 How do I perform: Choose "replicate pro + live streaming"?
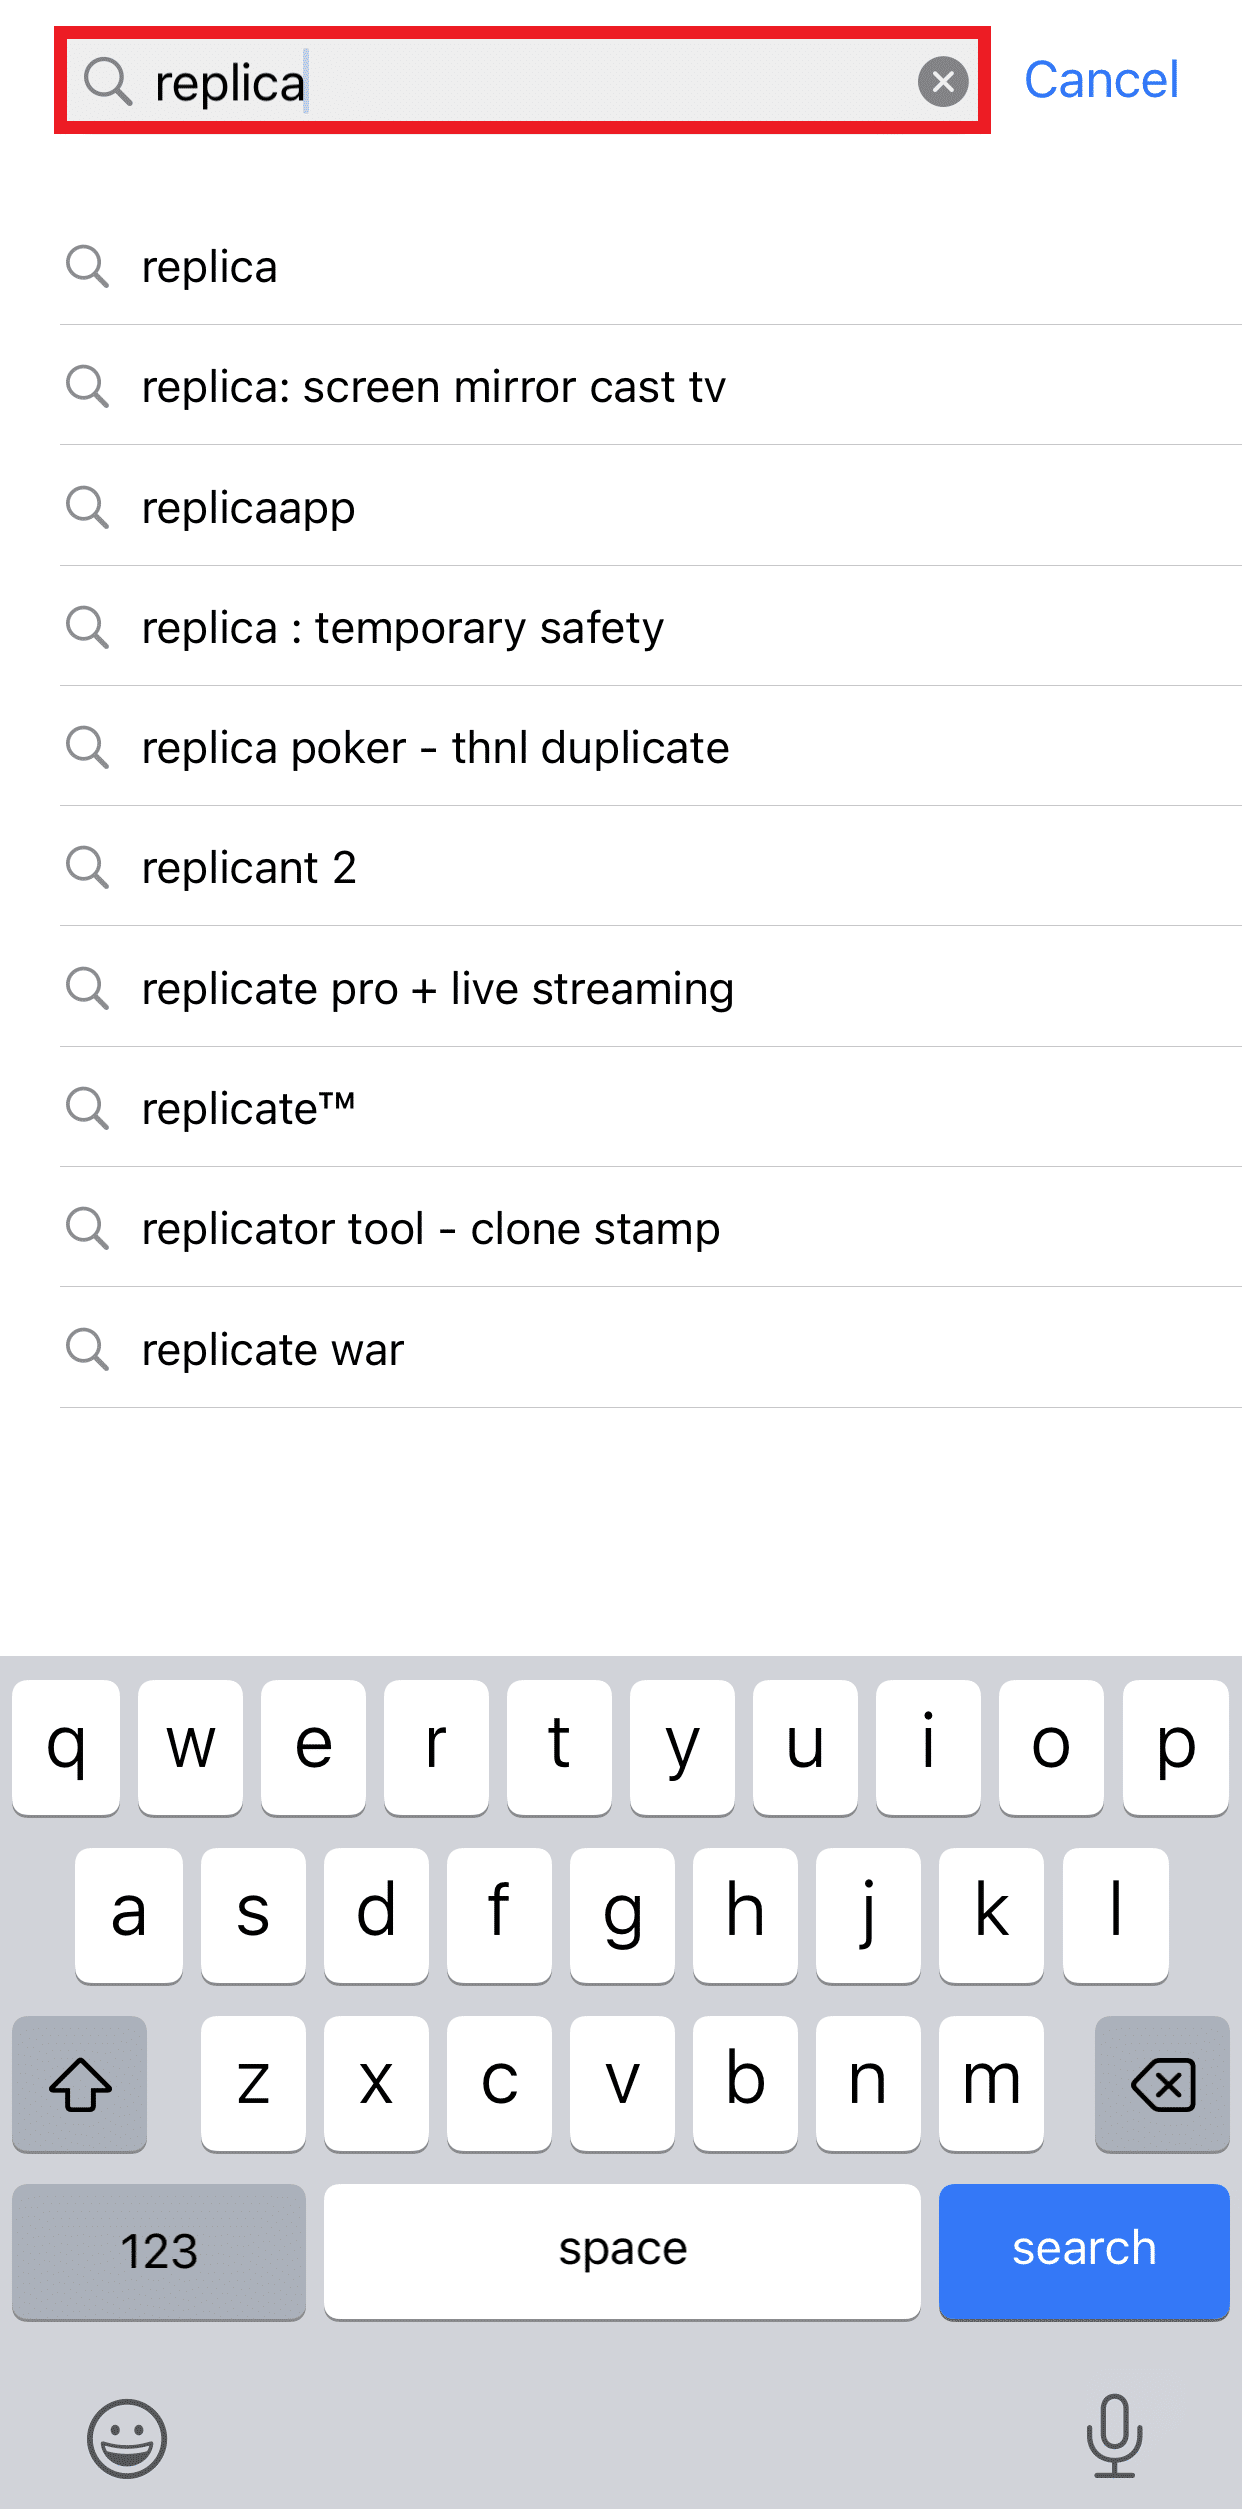pos(438,989)
